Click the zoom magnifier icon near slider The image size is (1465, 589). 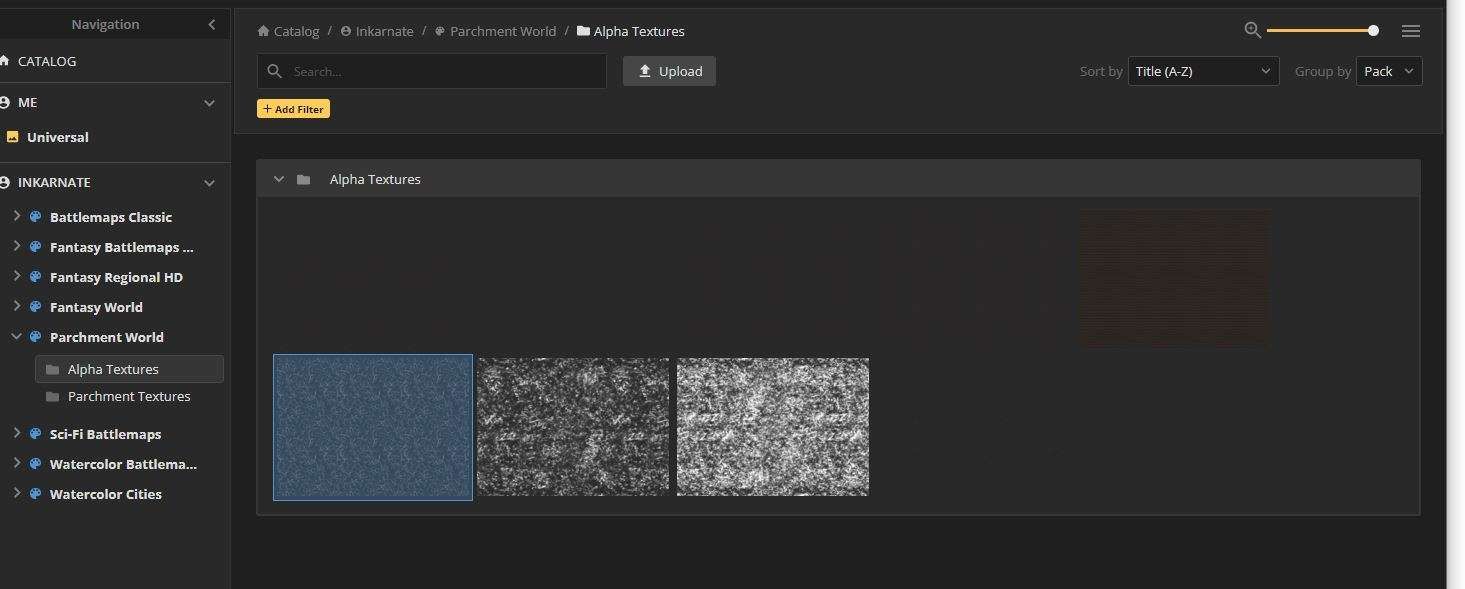(x=1252, y=30)
